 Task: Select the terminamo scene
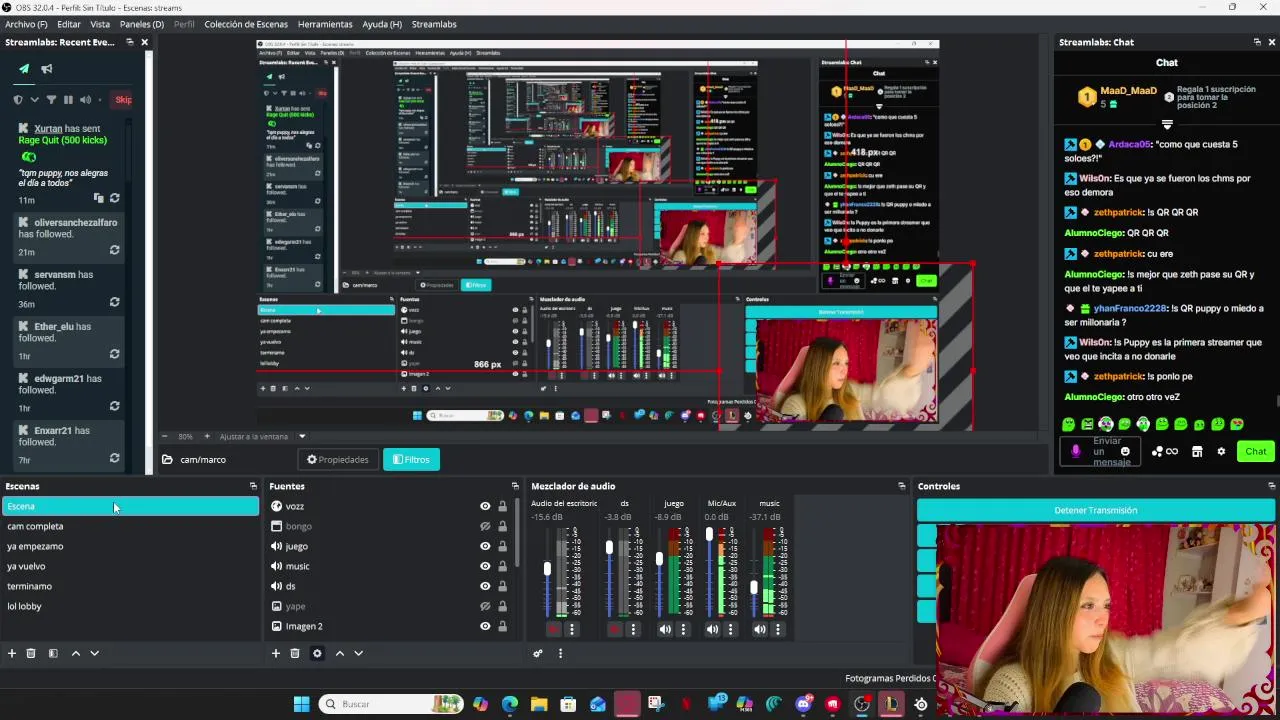(130, 586)
